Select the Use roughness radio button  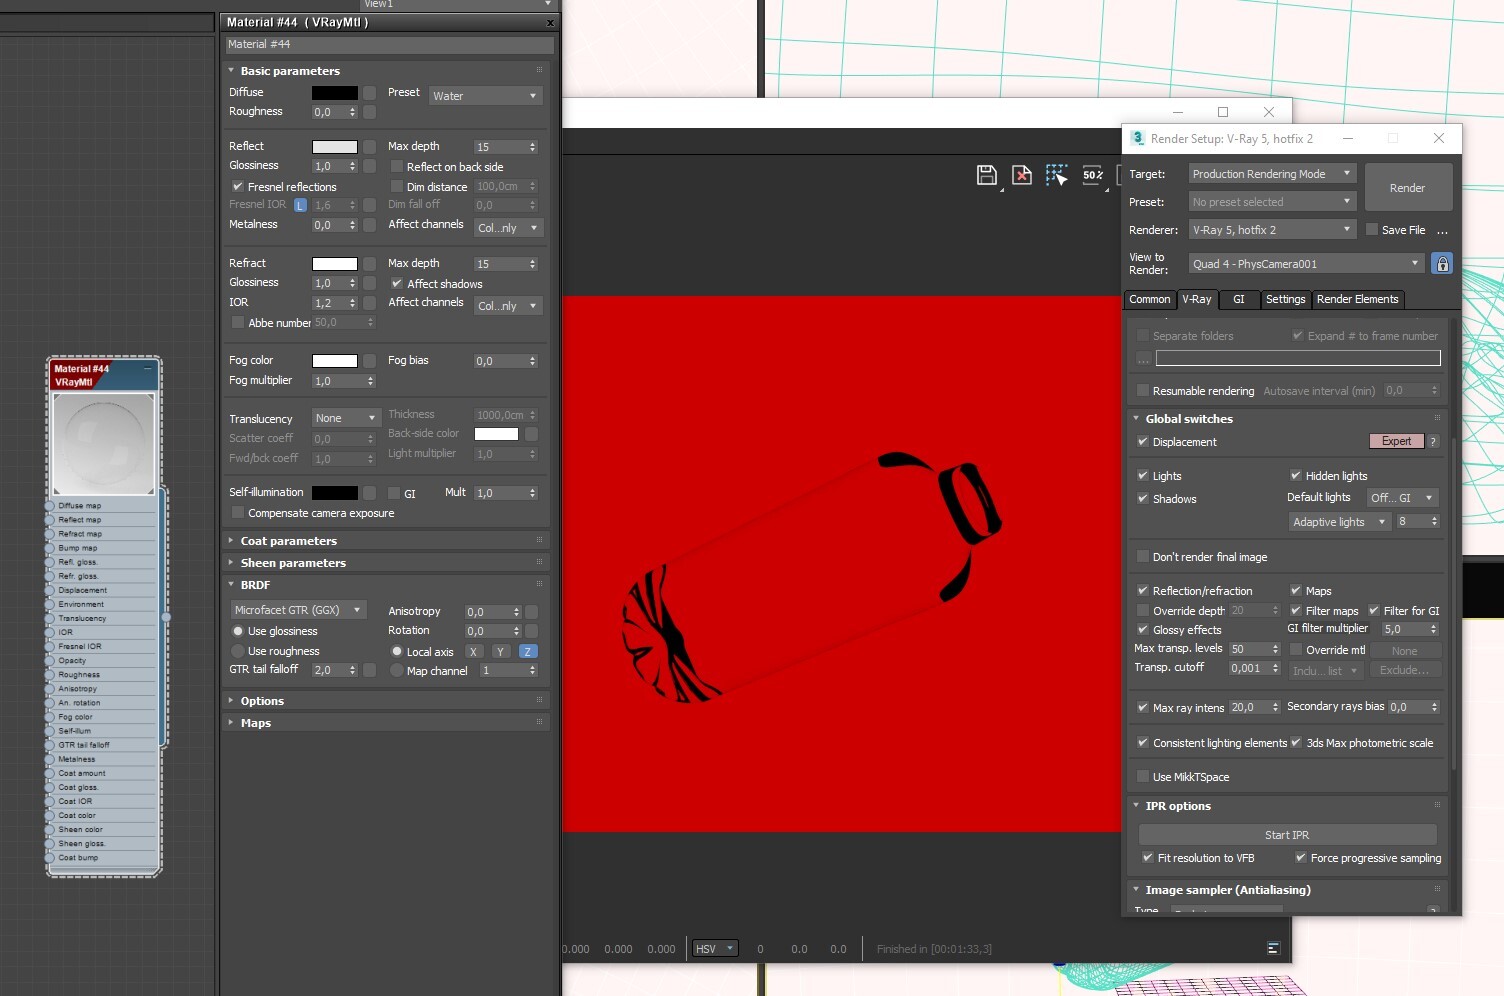(238, 651)
